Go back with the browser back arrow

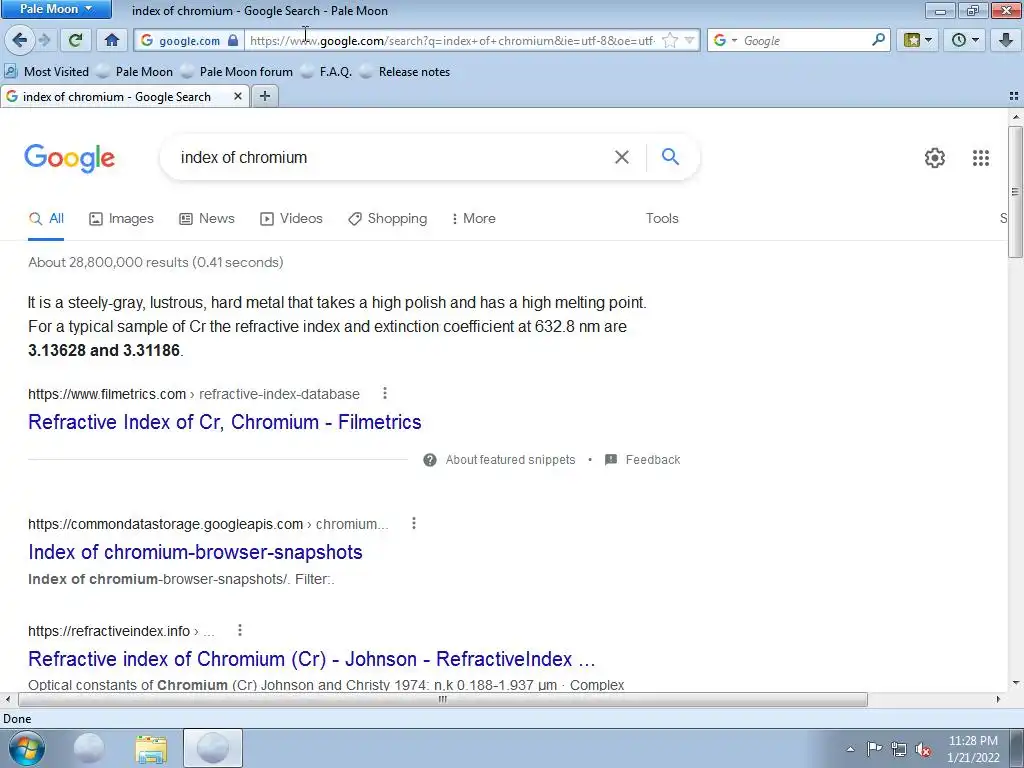click(19, 40)
